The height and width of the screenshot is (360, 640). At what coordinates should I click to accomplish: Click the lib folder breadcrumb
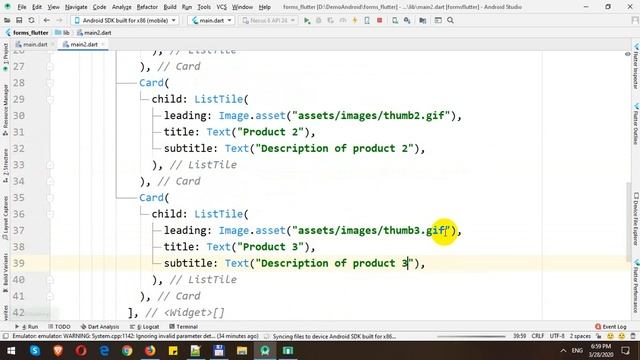(x=62, y=33)
